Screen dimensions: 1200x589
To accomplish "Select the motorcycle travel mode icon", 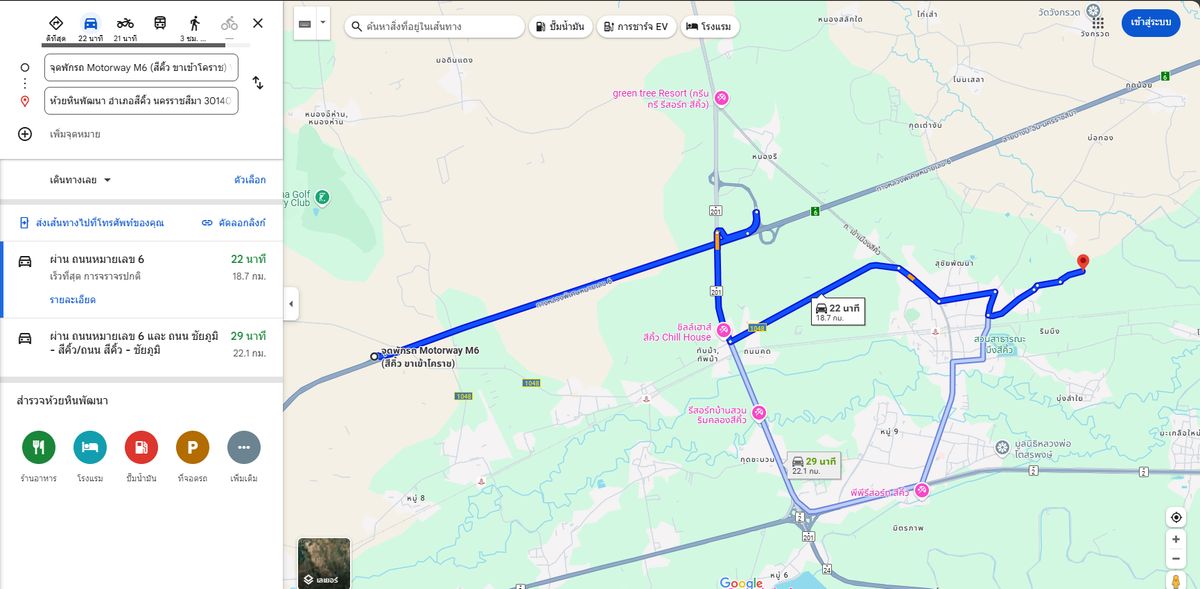I will click(x=125, y=23).
